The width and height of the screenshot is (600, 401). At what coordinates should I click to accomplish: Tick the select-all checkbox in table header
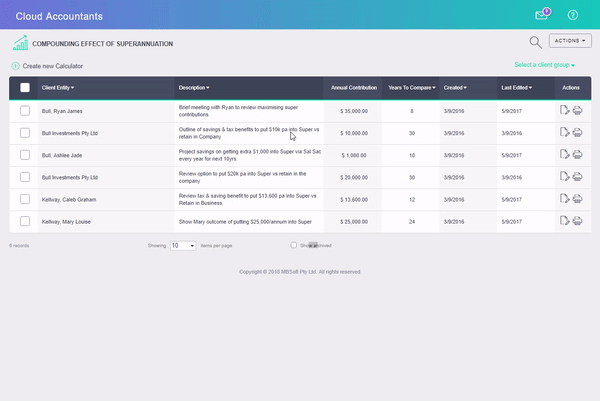pos(25,88)
